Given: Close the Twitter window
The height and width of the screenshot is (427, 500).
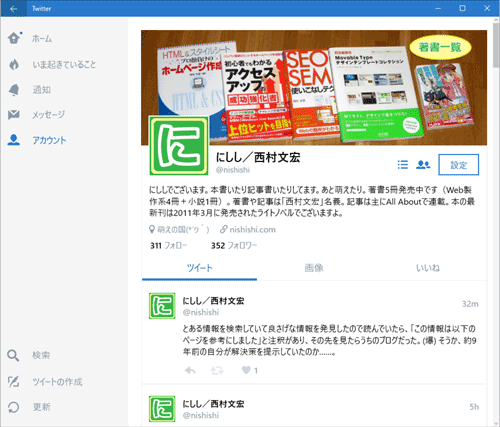Looking at the screenshot, I should (x=487, y=9).
